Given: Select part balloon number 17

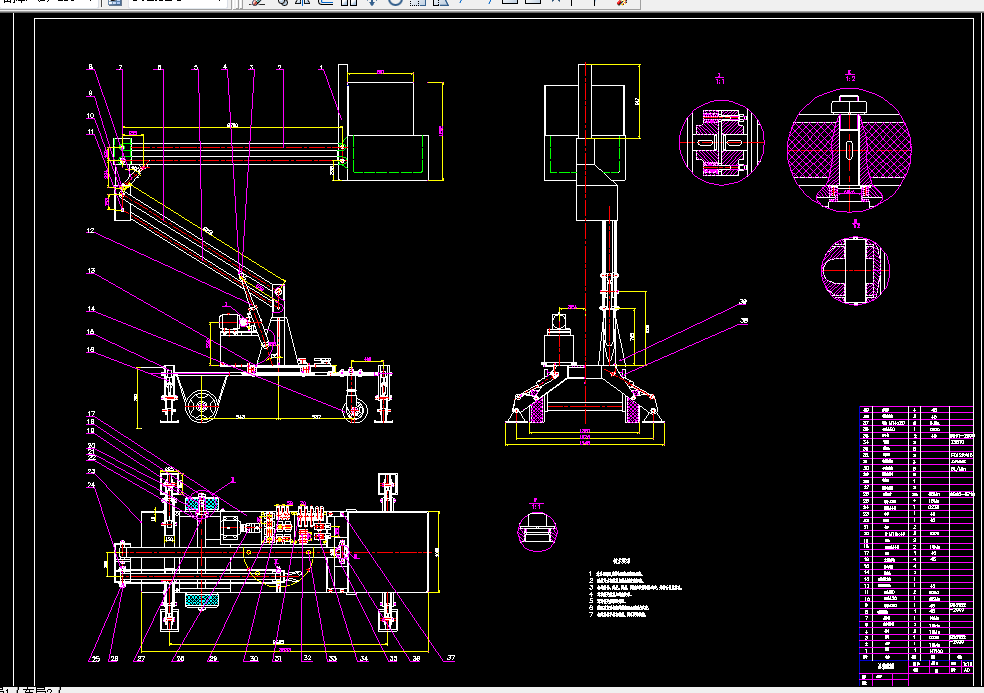Looking at the screenshot, I should click(x=91, y=414).
